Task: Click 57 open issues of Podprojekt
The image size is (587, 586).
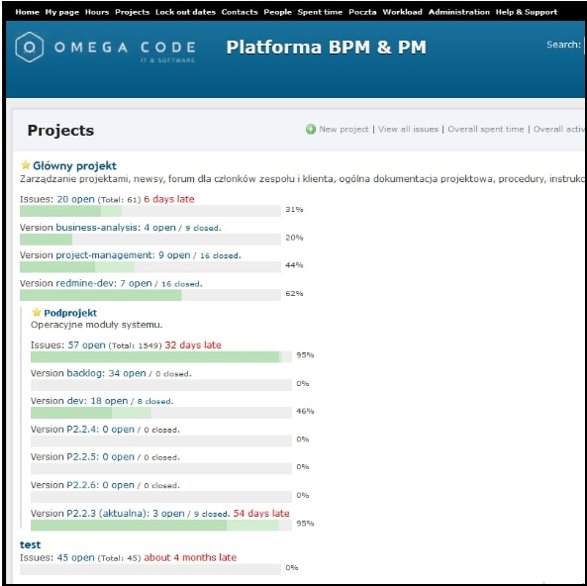Action: pyautogui.click(x=86, y=345)
